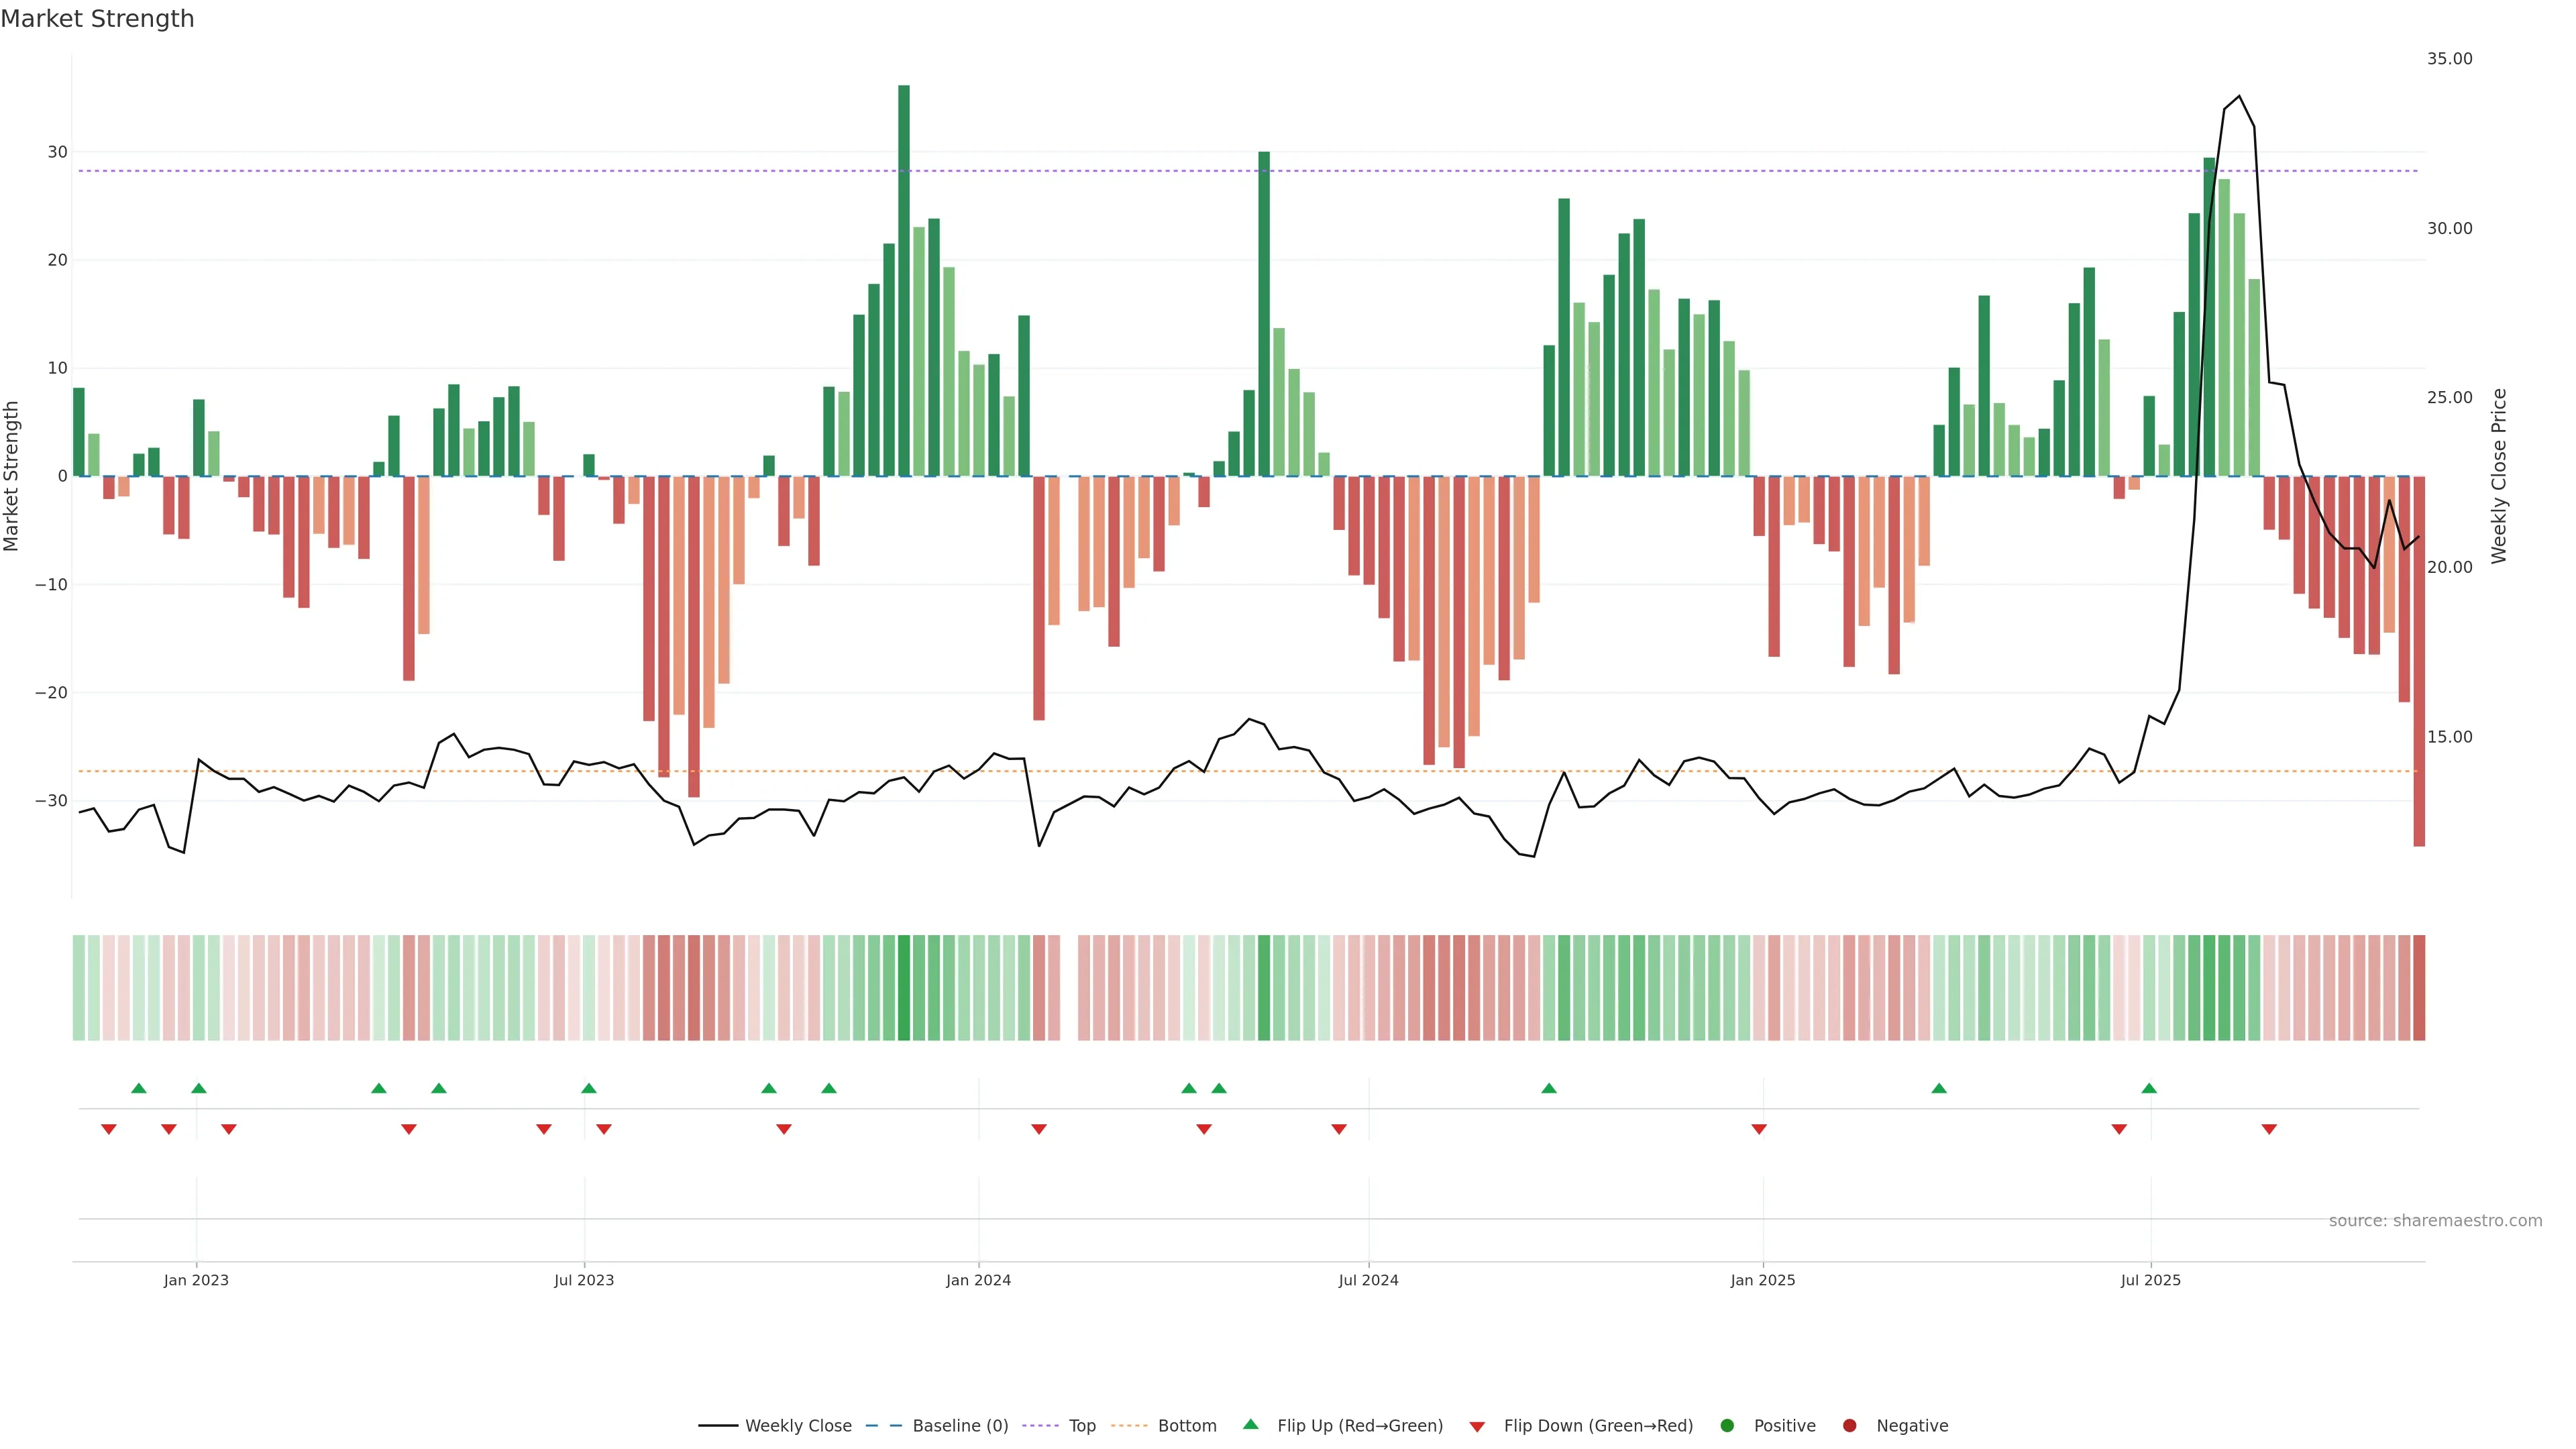Image resolution: width=2576 pixels, height=1449 pixels.
Task: Click flip-up triangle between Jul 2024 and Jan 2025
Action: point(1549,1088)
